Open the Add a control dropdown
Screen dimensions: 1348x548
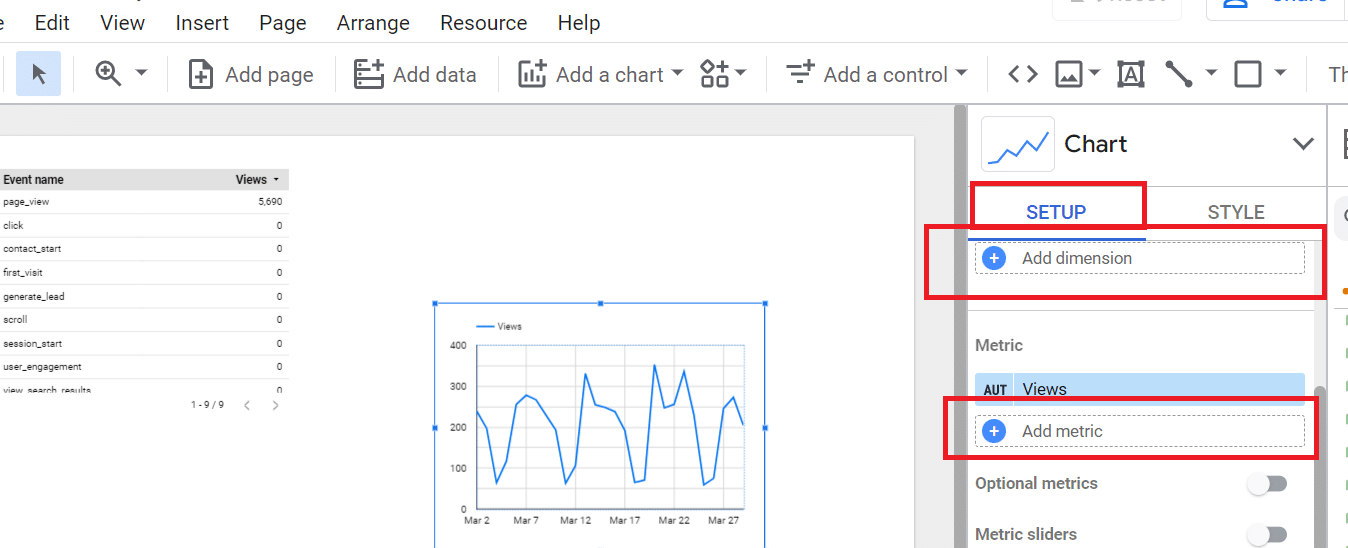pos(877,74)
